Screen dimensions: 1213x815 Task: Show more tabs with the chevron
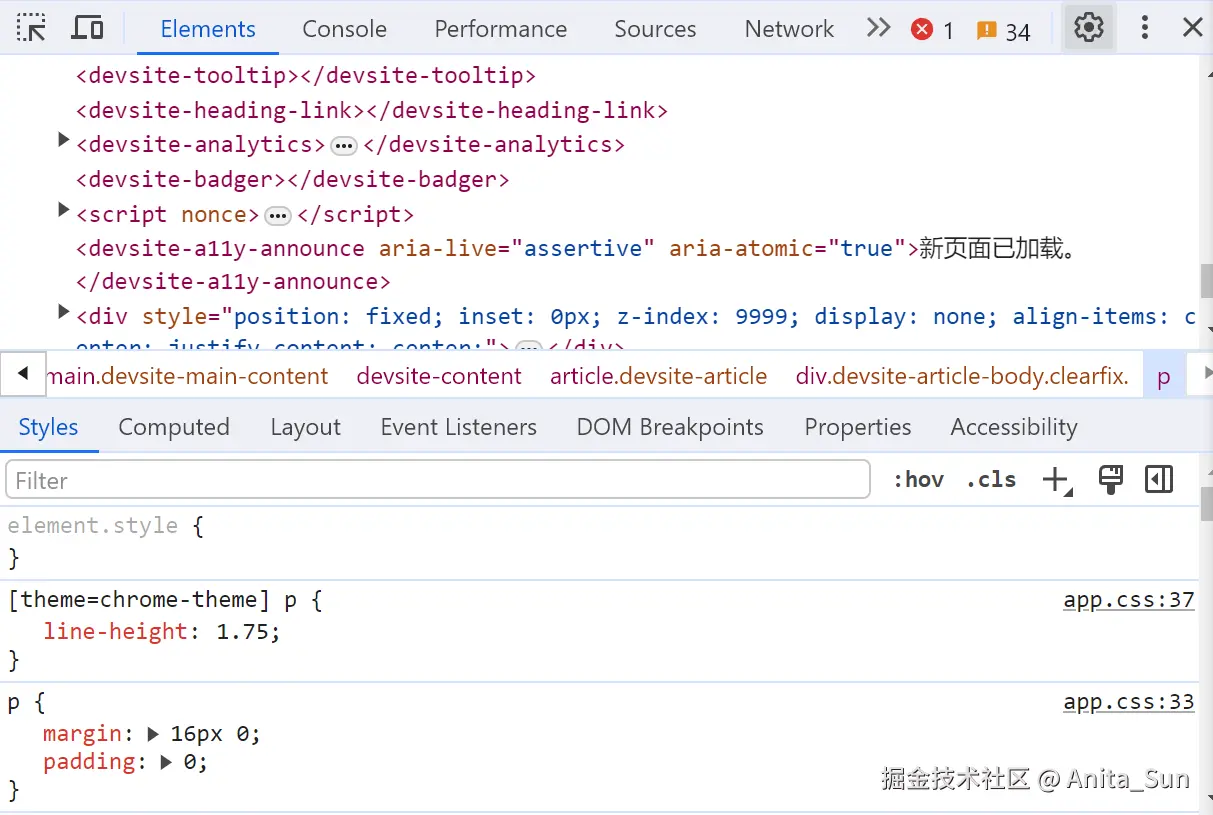[878, 28]
